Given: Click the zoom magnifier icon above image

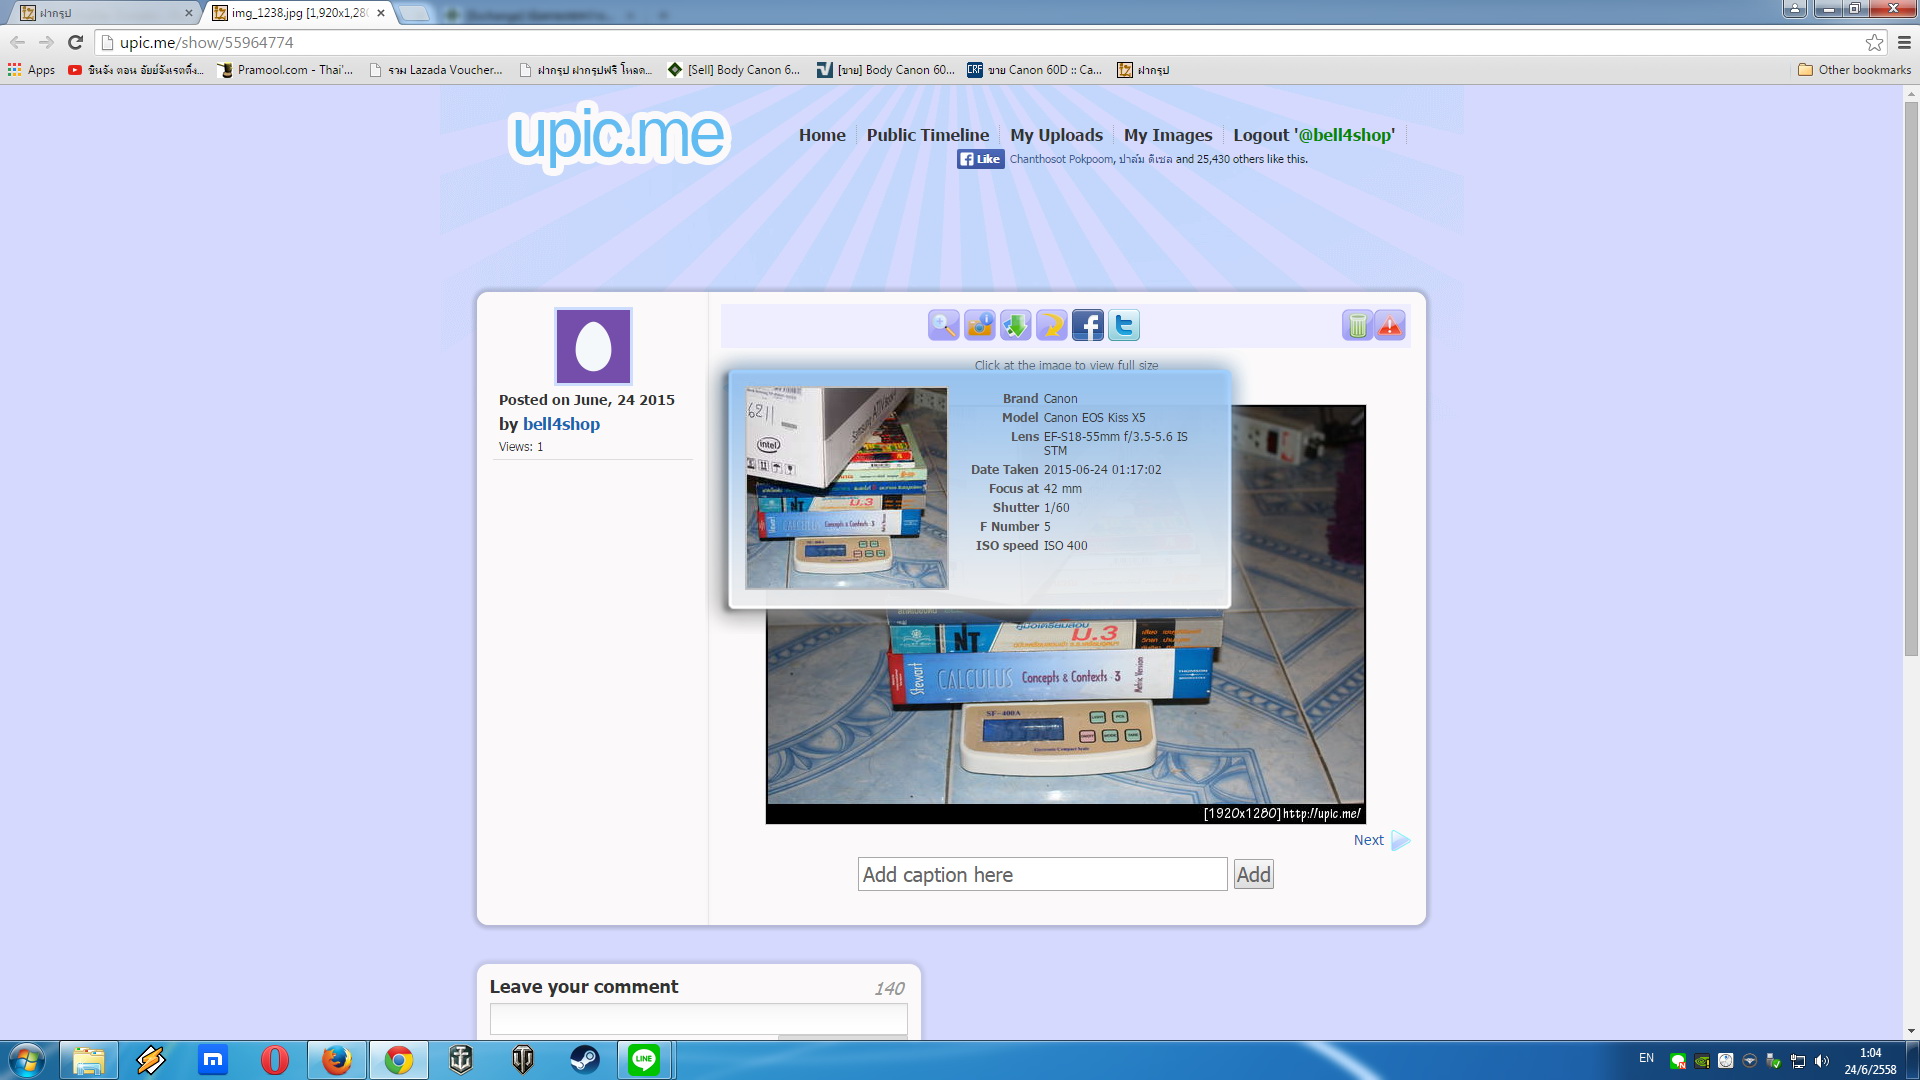Looking at the screenshot, I should [943, 325].
